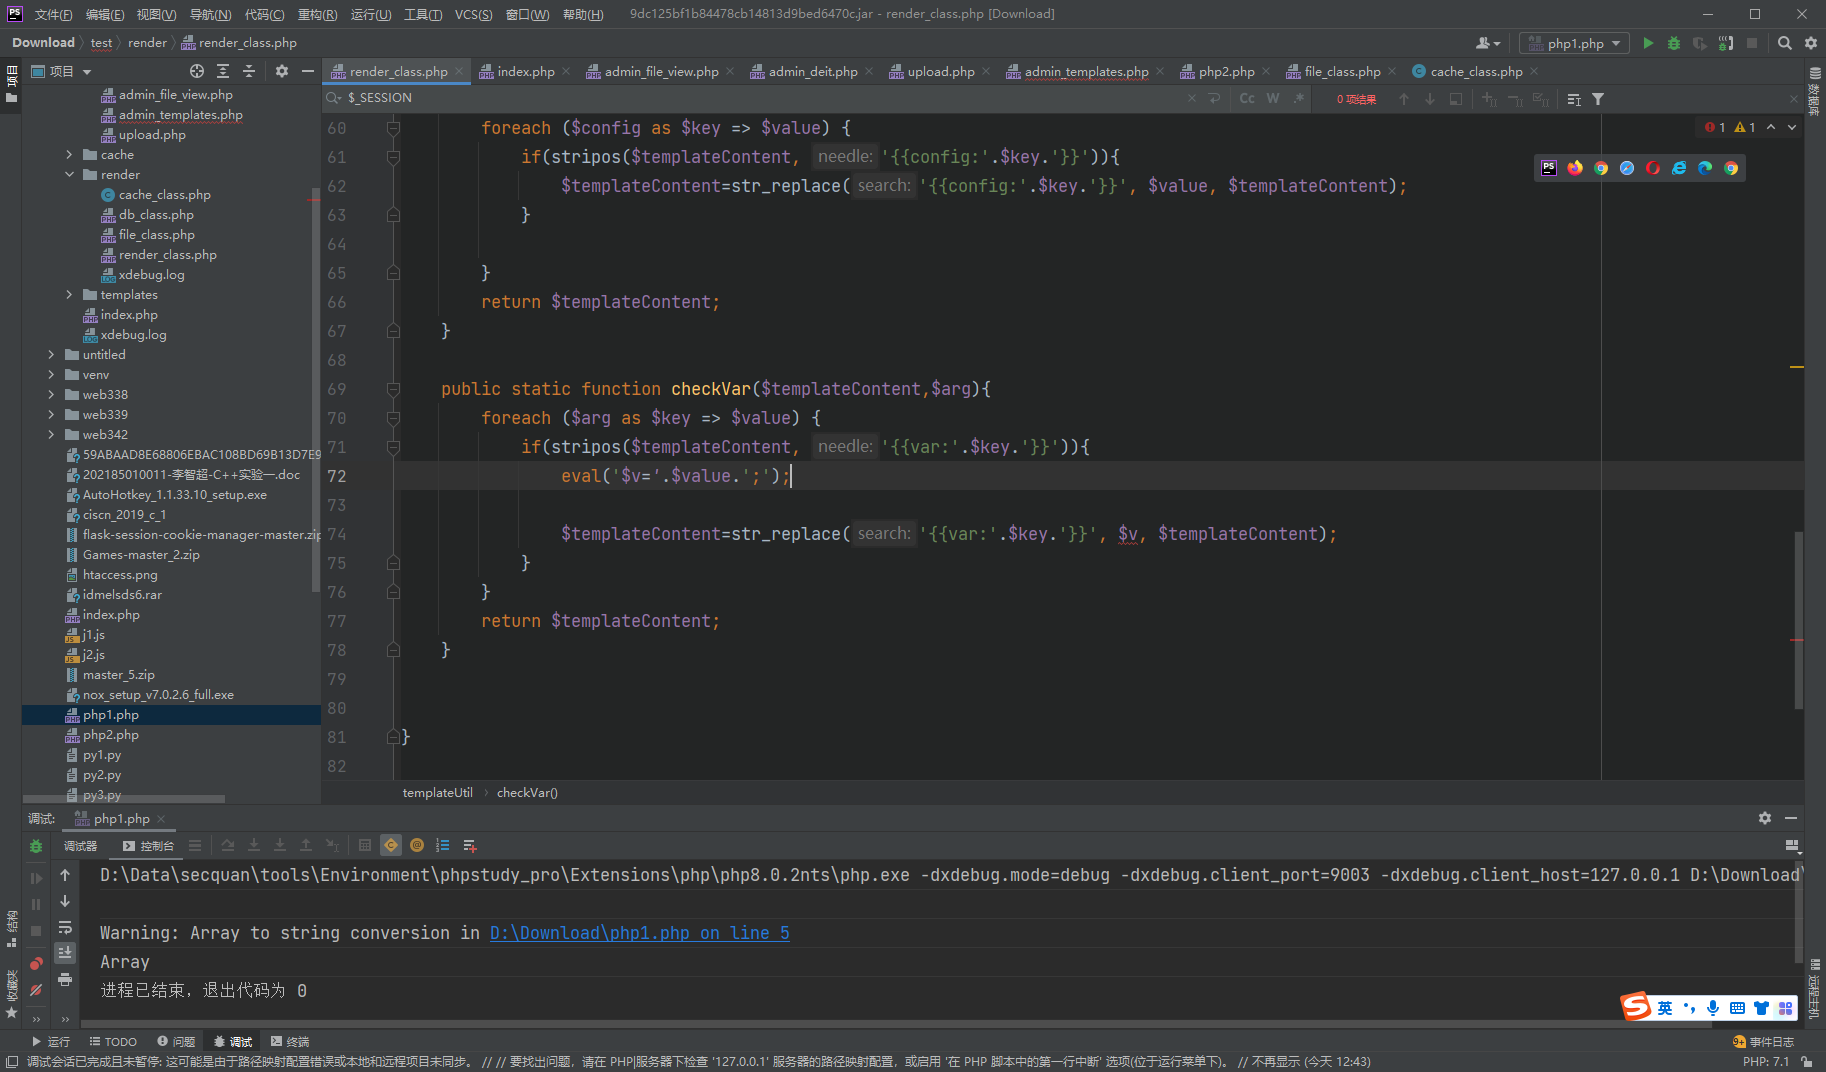Image resolution: width=1826 pixels, height=1072 pixels.
Task: Mute breakpoints icon in debug panel
Action: 36,990
